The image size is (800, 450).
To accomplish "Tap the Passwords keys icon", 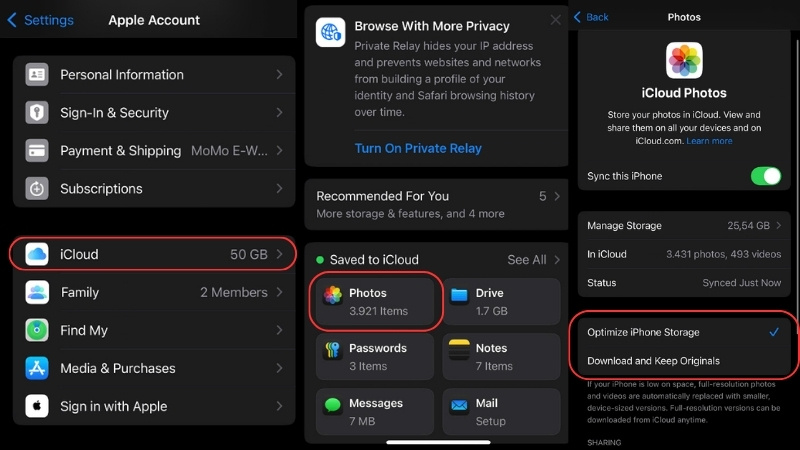I will click(333, 350).
